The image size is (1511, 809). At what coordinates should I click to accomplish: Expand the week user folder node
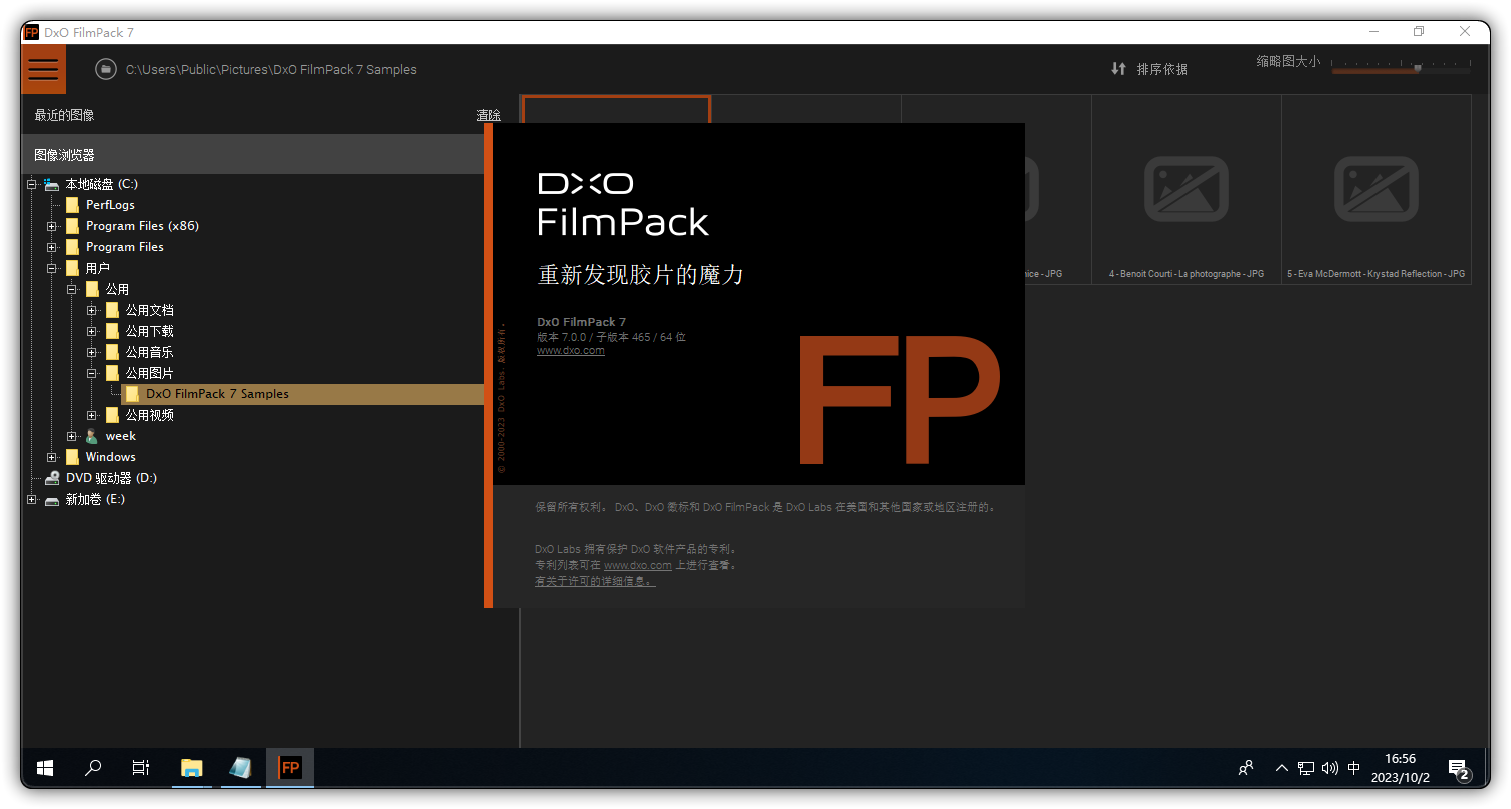[72, 436]
